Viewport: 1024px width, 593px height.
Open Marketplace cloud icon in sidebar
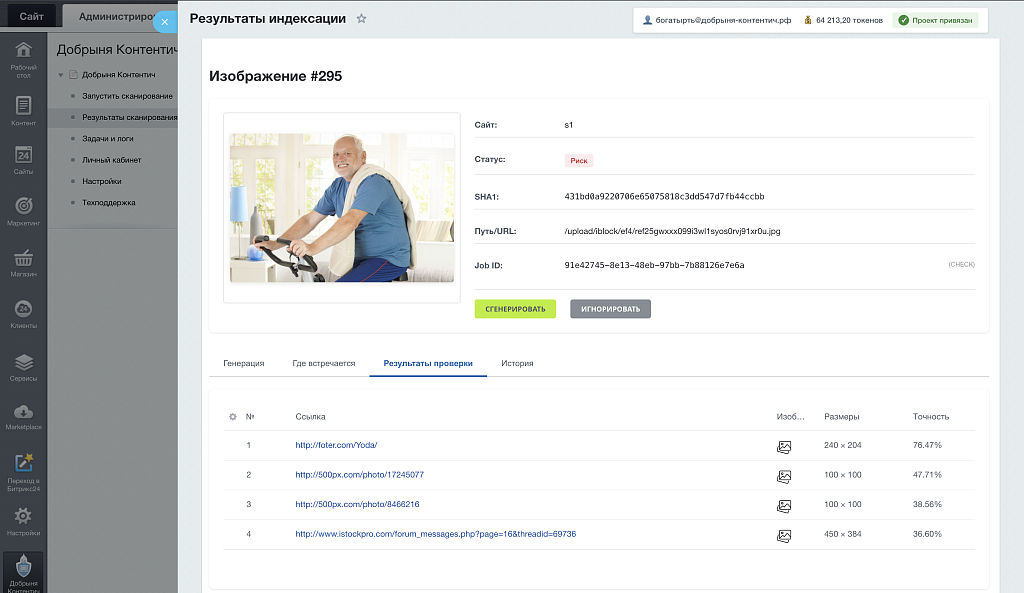coord(24,416)
